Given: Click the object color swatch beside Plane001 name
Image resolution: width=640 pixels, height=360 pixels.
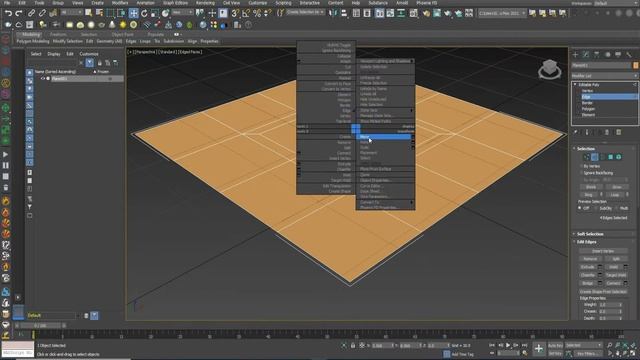Looking at the screenshot, I should coord(636,65).
